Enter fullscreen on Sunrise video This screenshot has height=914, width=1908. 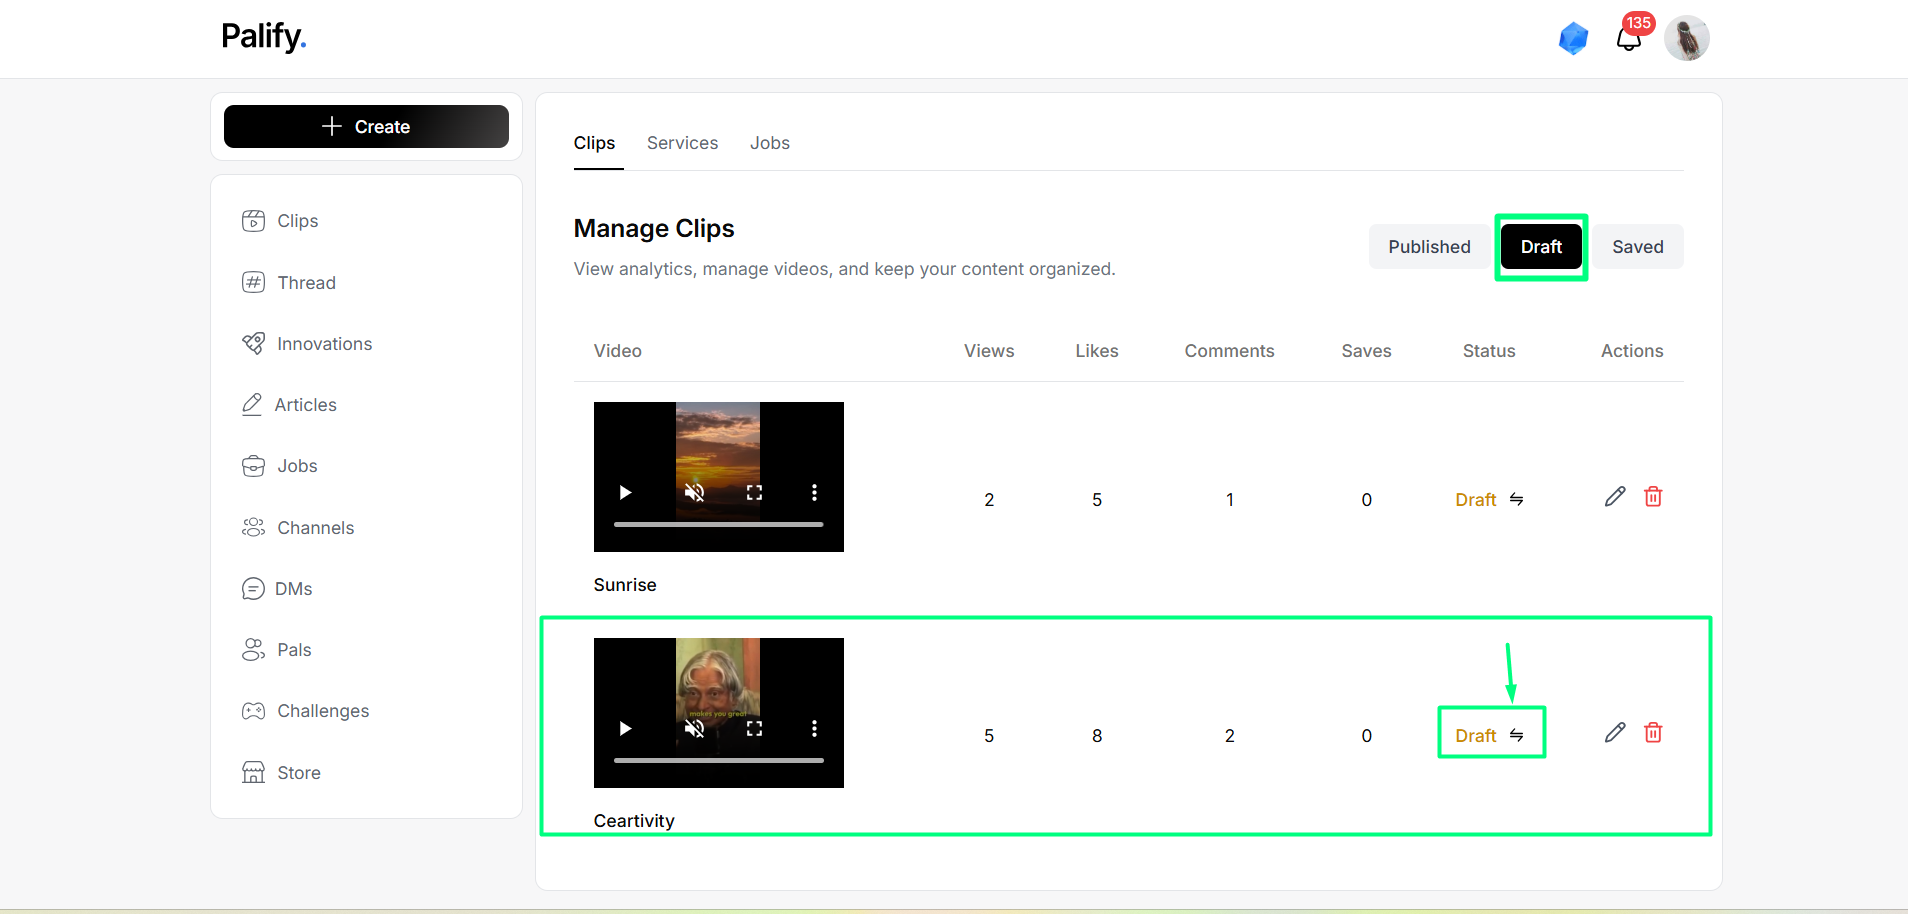click(x=754, y=492)
